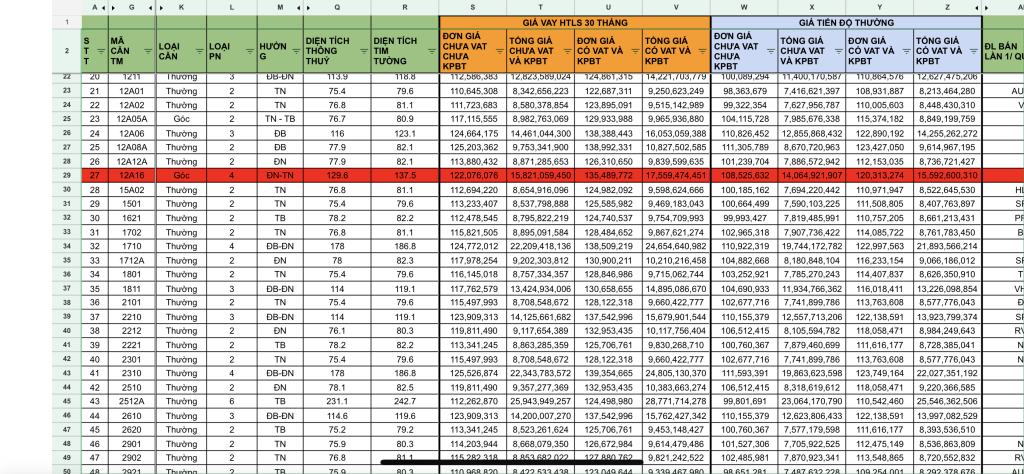This screenshot has width=1024, height=474.
Task: Select apartment code 15A02
Action: tap(132, 190)
